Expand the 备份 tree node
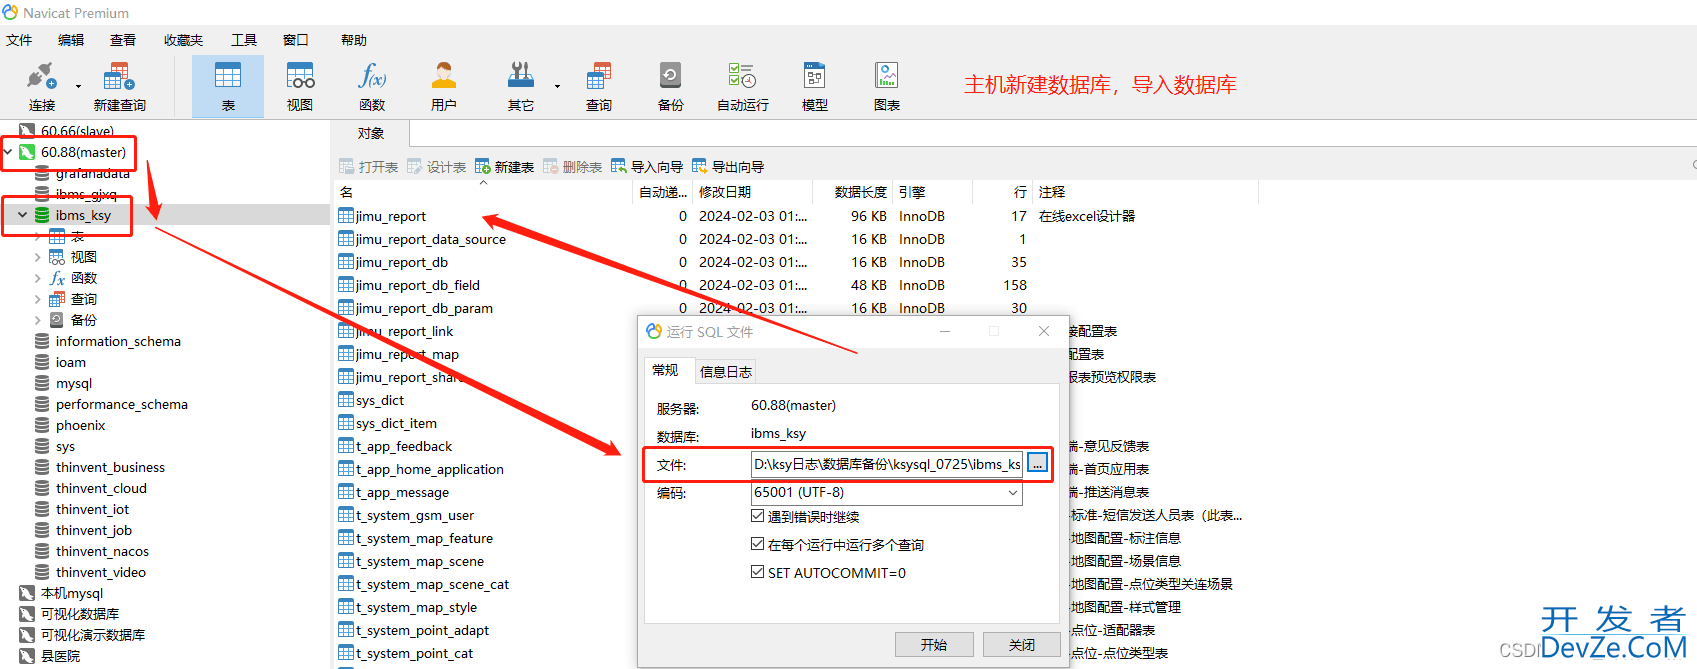This screenshot has width=1697, height=669. pyautogui.click(x=38, y=320)
